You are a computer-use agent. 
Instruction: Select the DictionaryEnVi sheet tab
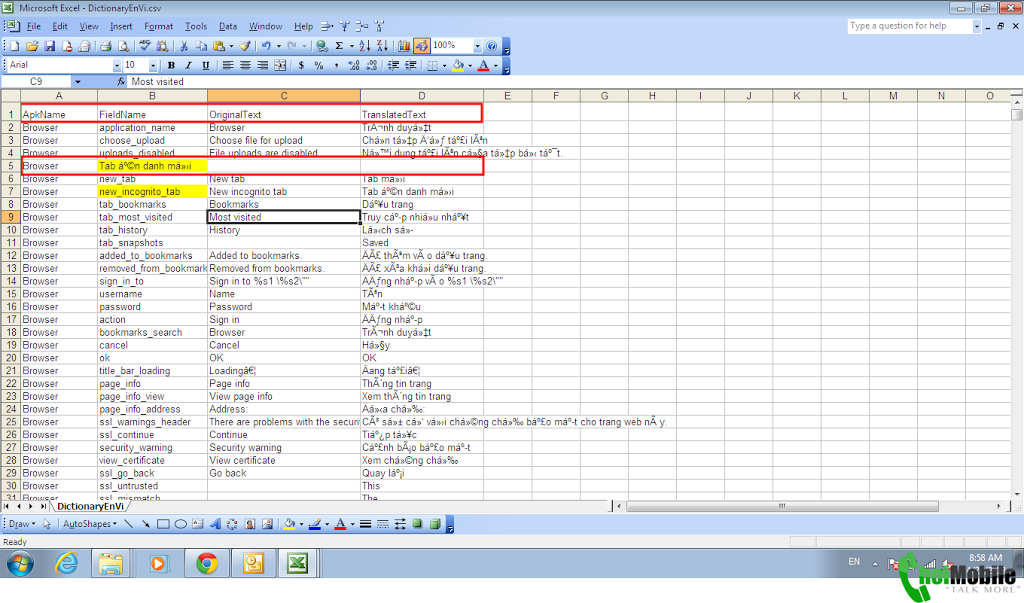90,506
